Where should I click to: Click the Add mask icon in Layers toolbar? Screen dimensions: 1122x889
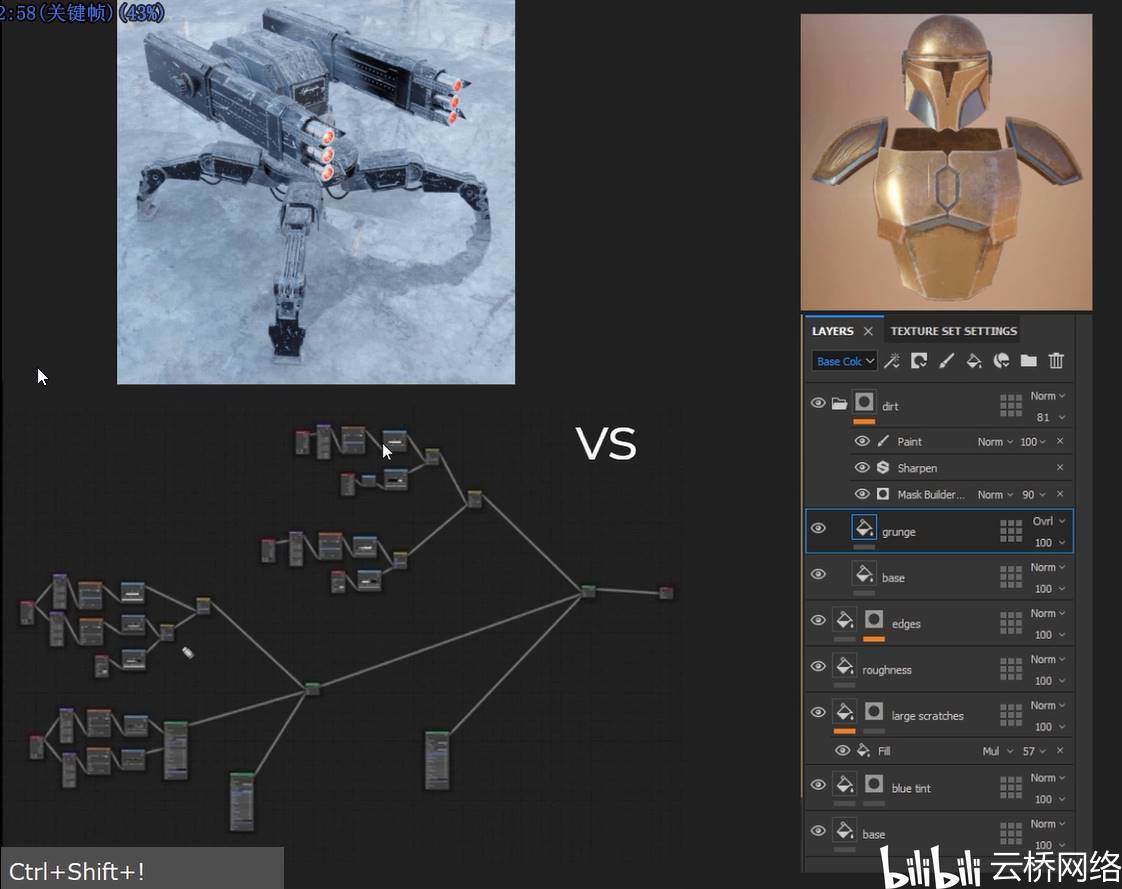click(919, 361)
